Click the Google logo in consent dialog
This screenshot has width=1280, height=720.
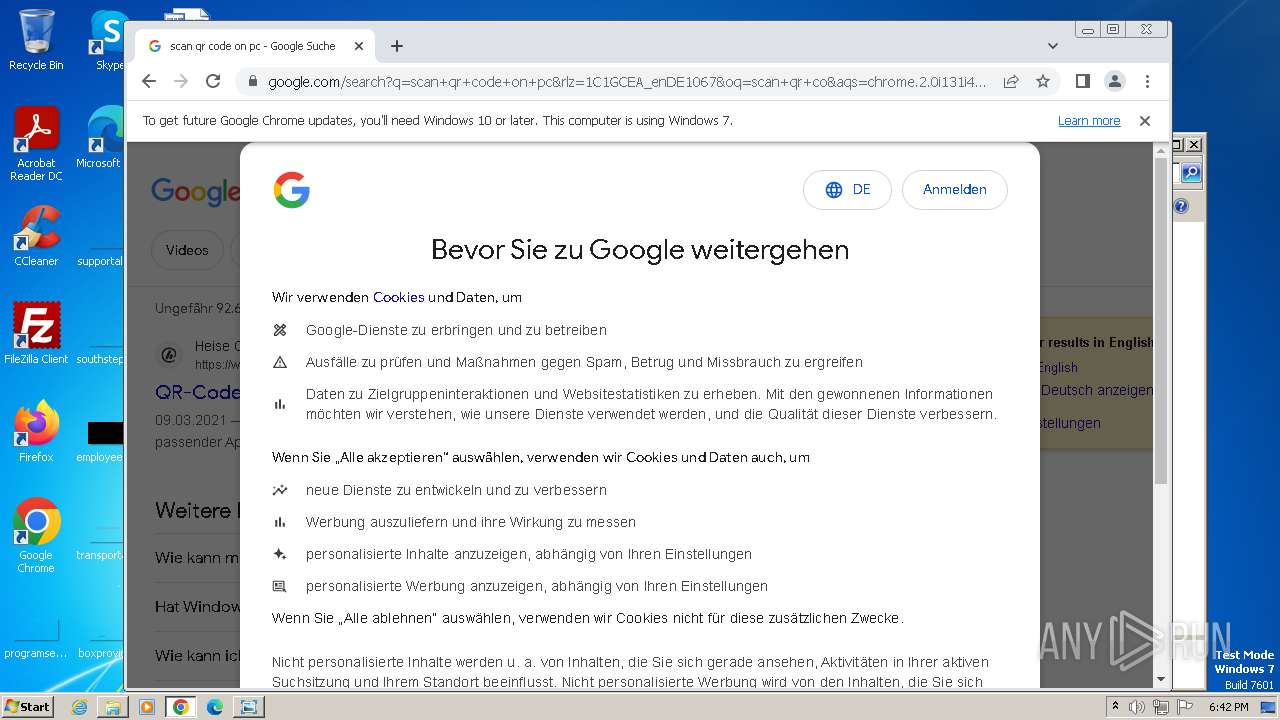pyautogui.click(x=292, y=189)
